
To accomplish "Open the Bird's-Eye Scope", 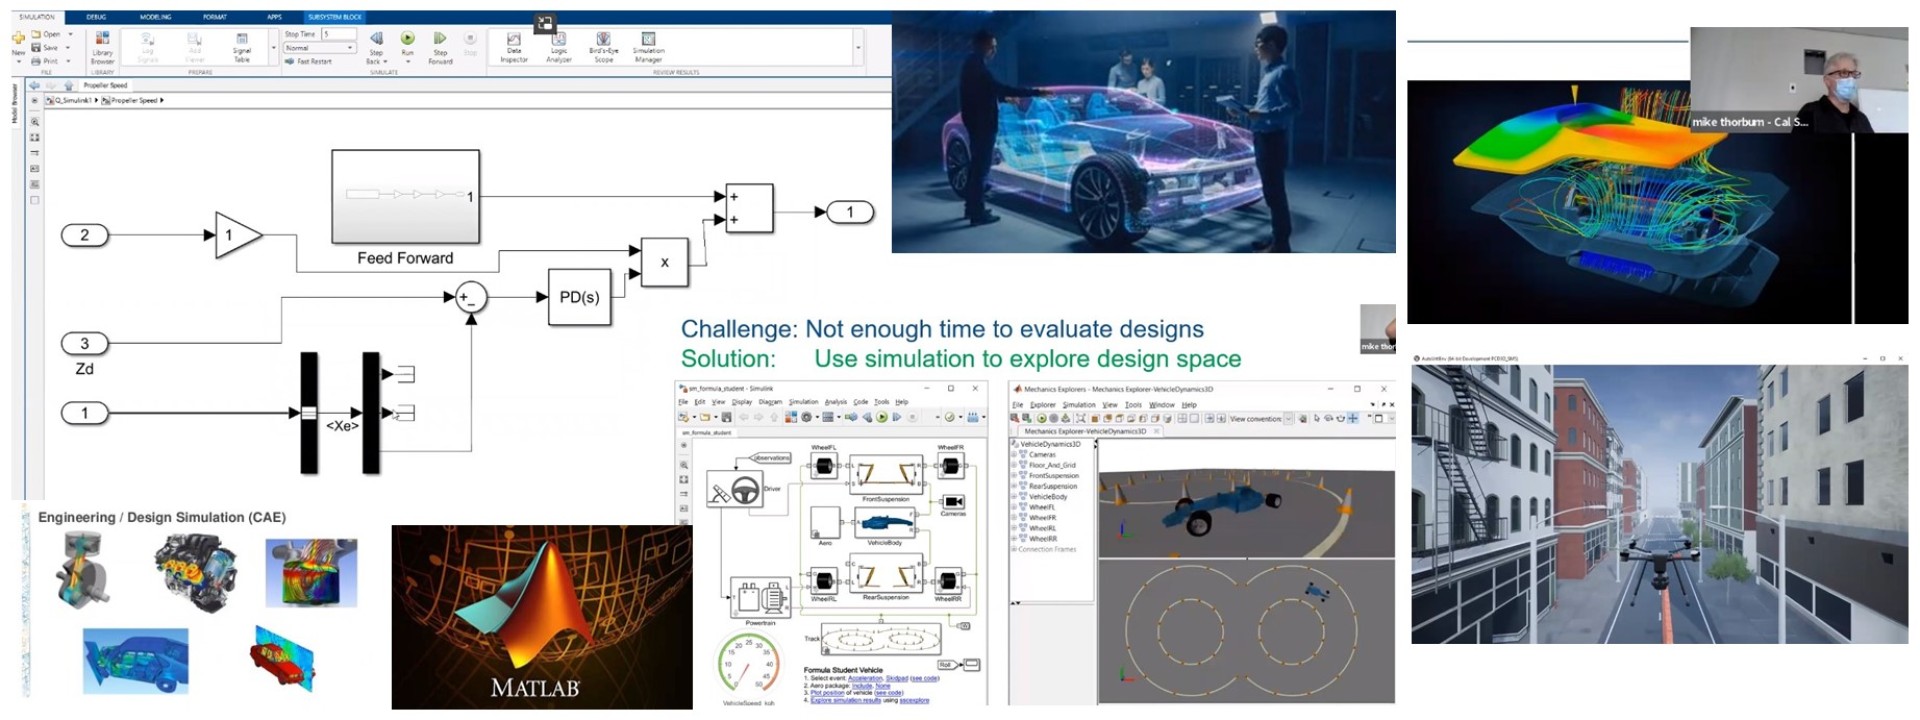I will click(604, 48).
